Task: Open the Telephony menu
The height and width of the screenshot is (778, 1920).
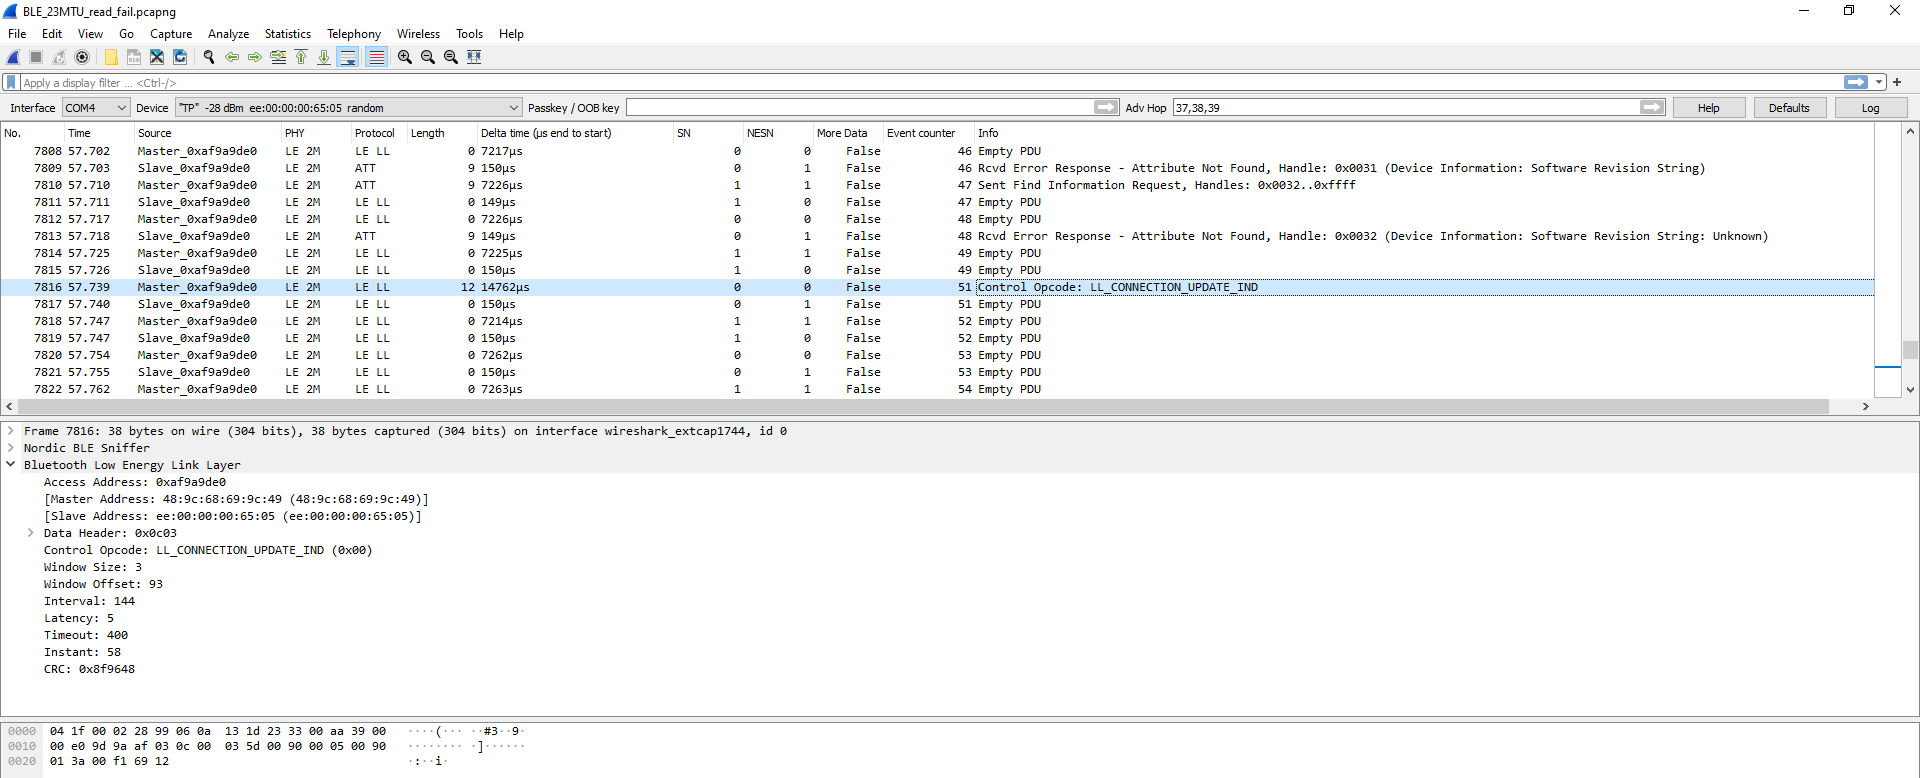Action: click(354, 34)
